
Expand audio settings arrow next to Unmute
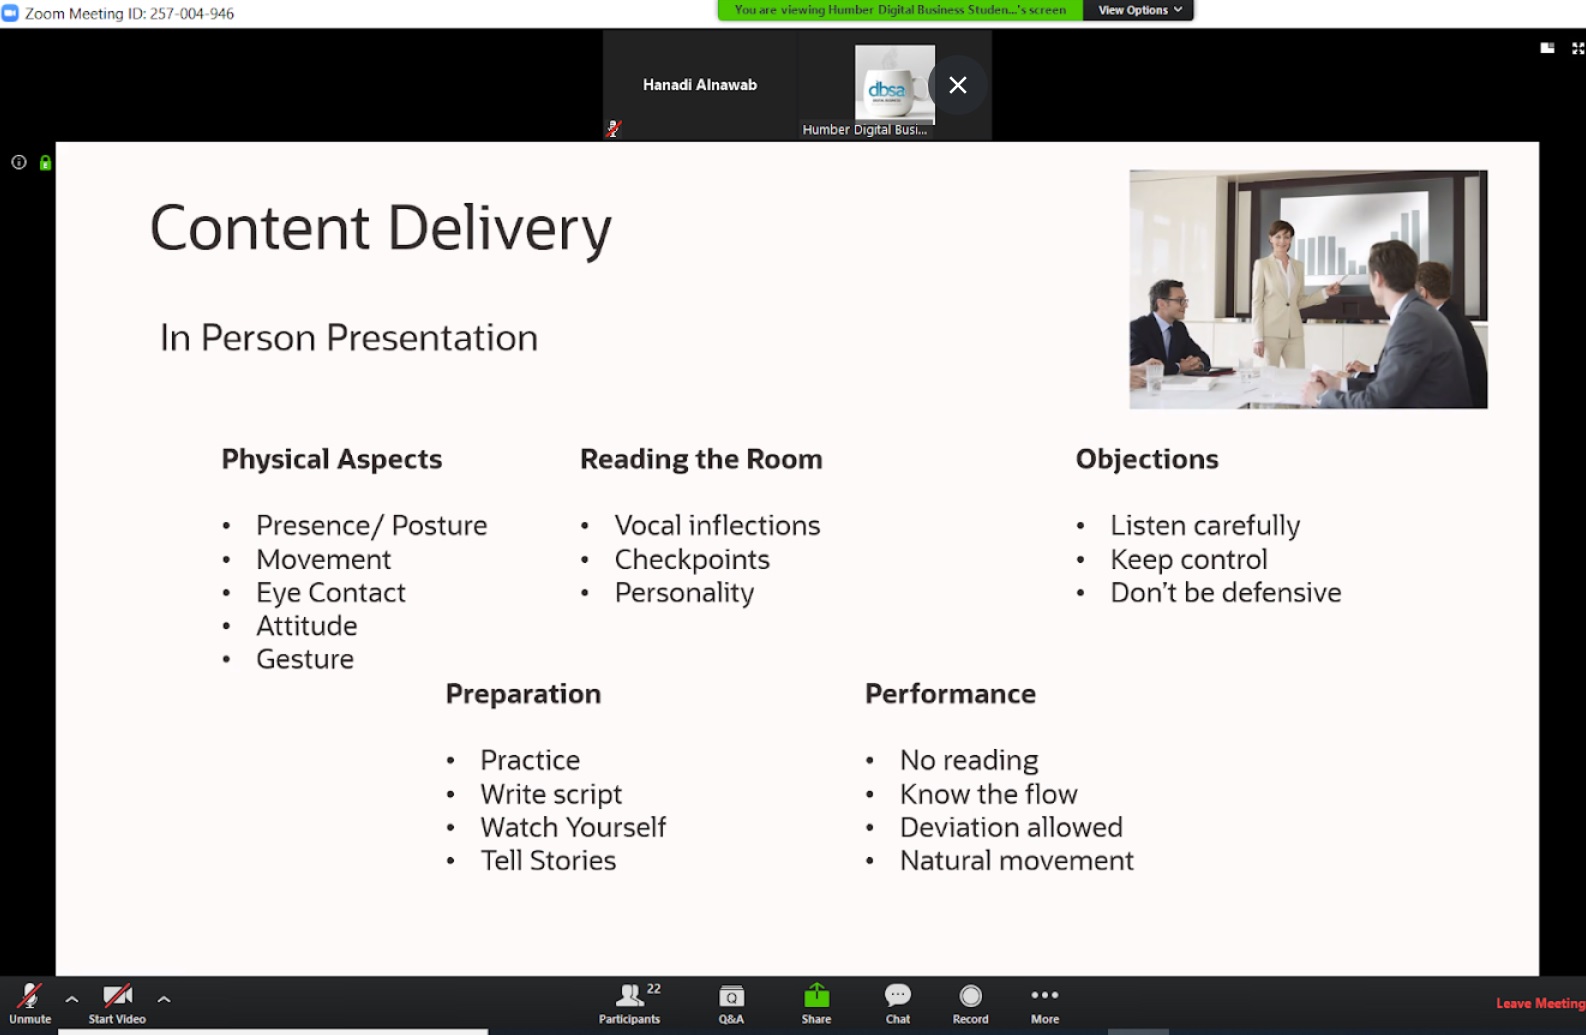[x=72, y=999]
